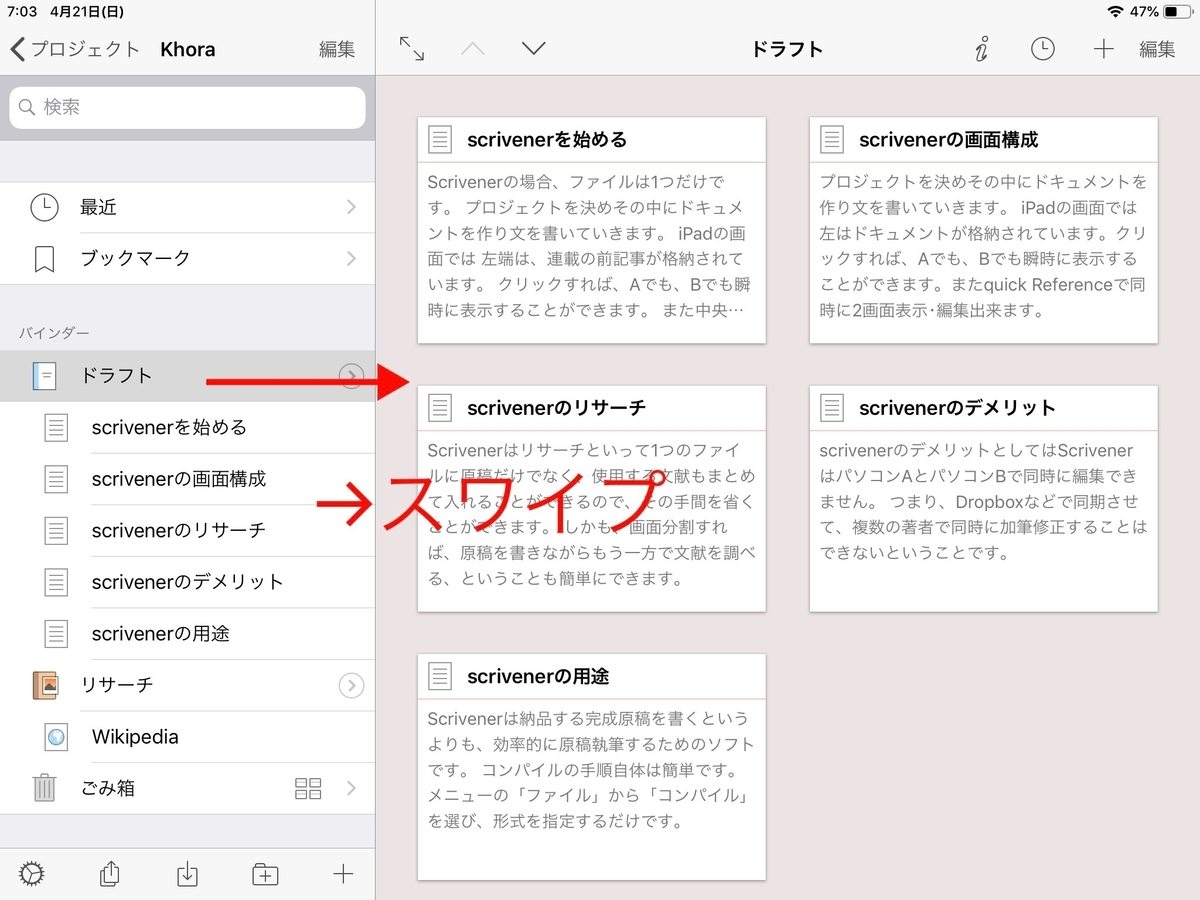Image resolution: width=1200 pixels, height=900 pixels.
Task: Tap the 検索 search field
Action: click(187, 107)
